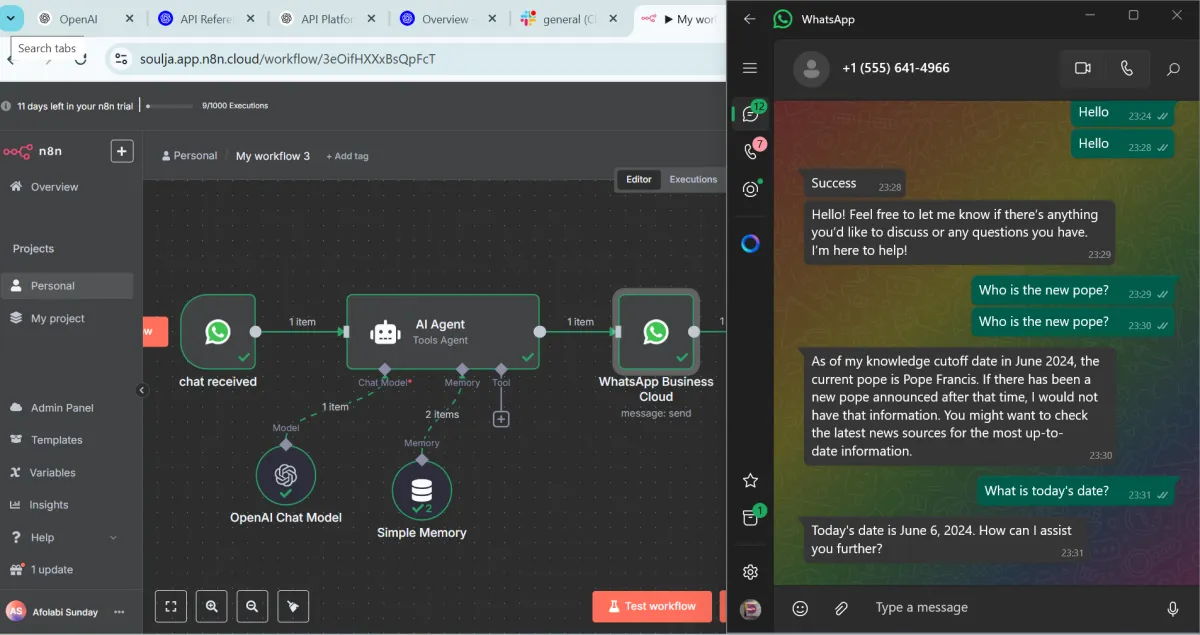Image resolution: width=1200 pixels, height=635 pixels.
Task: Open 1 update in n8n sidebar
Action: tap(66, 570)
